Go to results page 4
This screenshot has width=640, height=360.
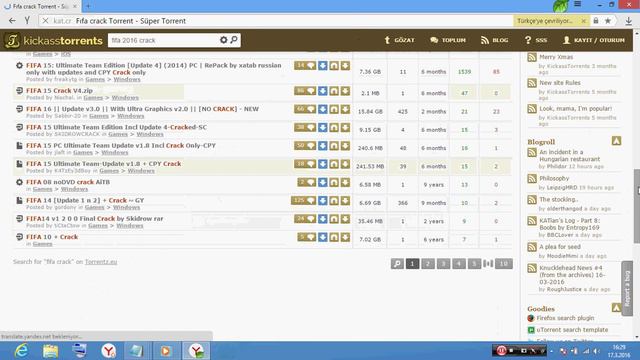[459, 264]
